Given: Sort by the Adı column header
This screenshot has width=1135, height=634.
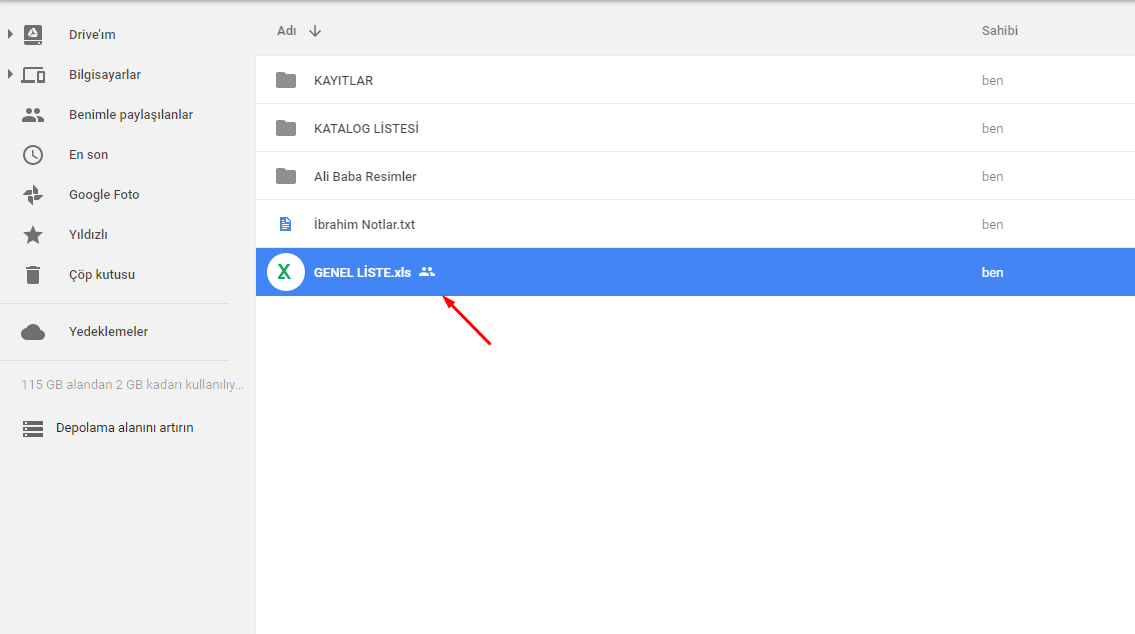Looking at the screenshot, I should tap(287, 30).
